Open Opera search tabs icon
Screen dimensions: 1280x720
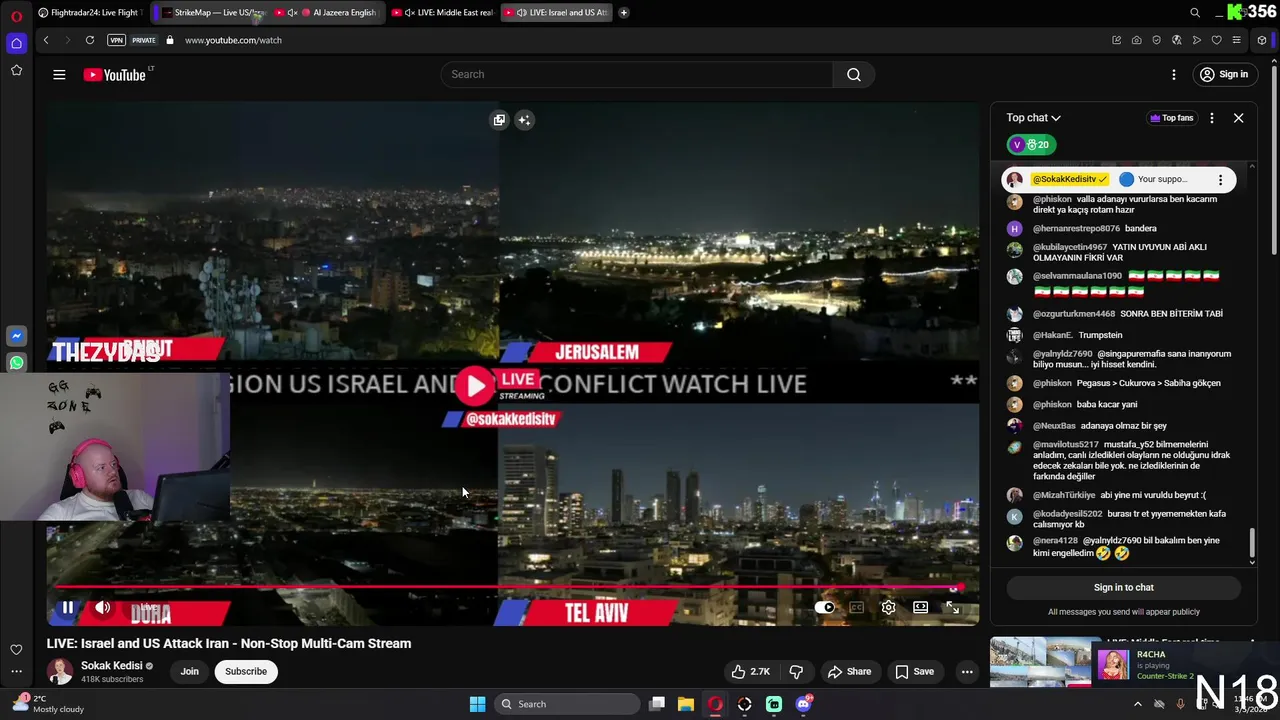(x=1195, y=13)
